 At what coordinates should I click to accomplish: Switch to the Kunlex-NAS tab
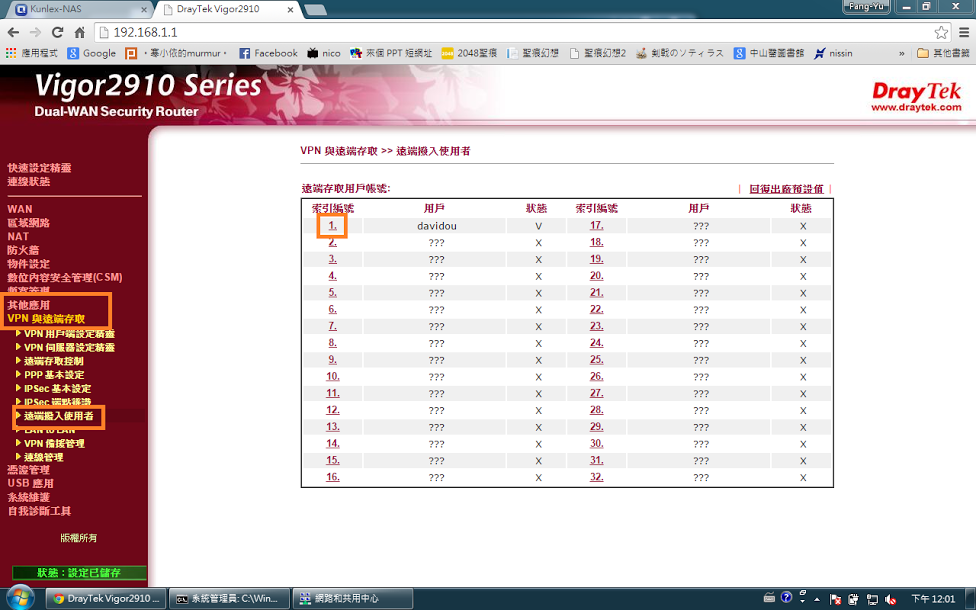(x=70, y=9)
